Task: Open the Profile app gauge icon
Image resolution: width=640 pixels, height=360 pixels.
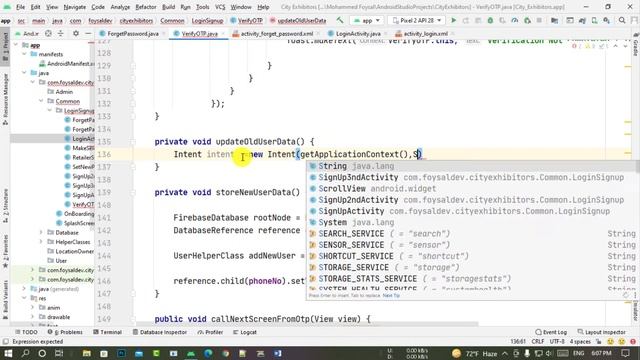Action: [515, 20]
